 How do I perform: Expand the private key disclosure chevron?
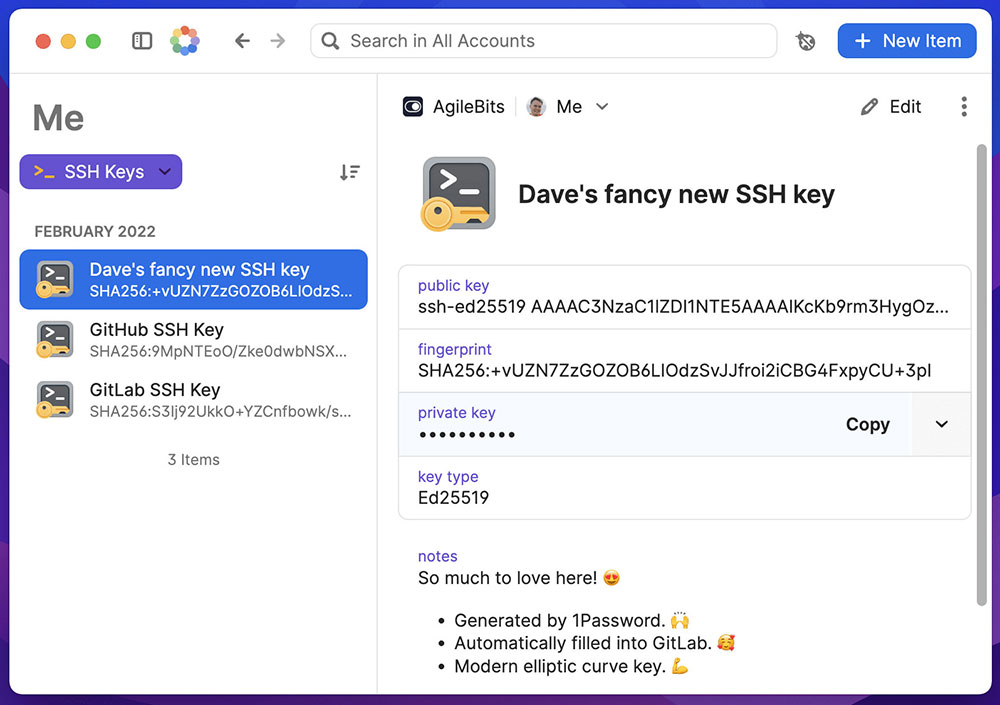click(x=941, y=424)
